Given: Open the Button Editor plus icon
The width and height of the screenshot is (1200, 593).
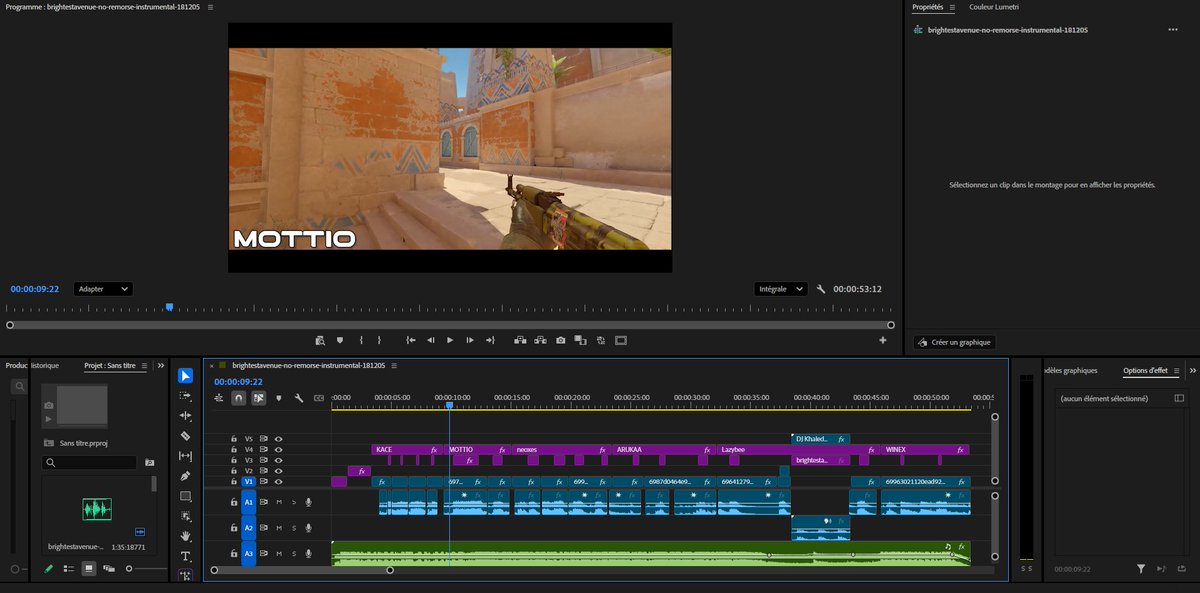Looking at the screenshot, I should coord(883,340).
